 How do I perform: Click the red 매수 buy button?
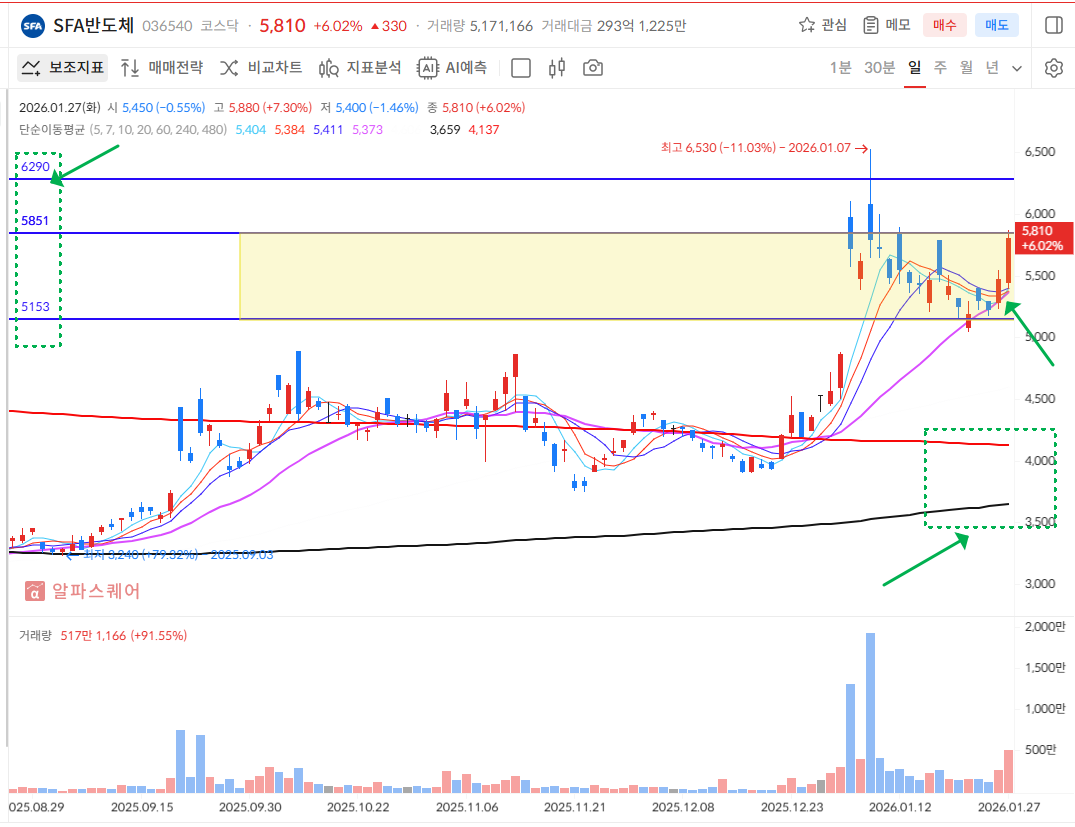[944, 25]
